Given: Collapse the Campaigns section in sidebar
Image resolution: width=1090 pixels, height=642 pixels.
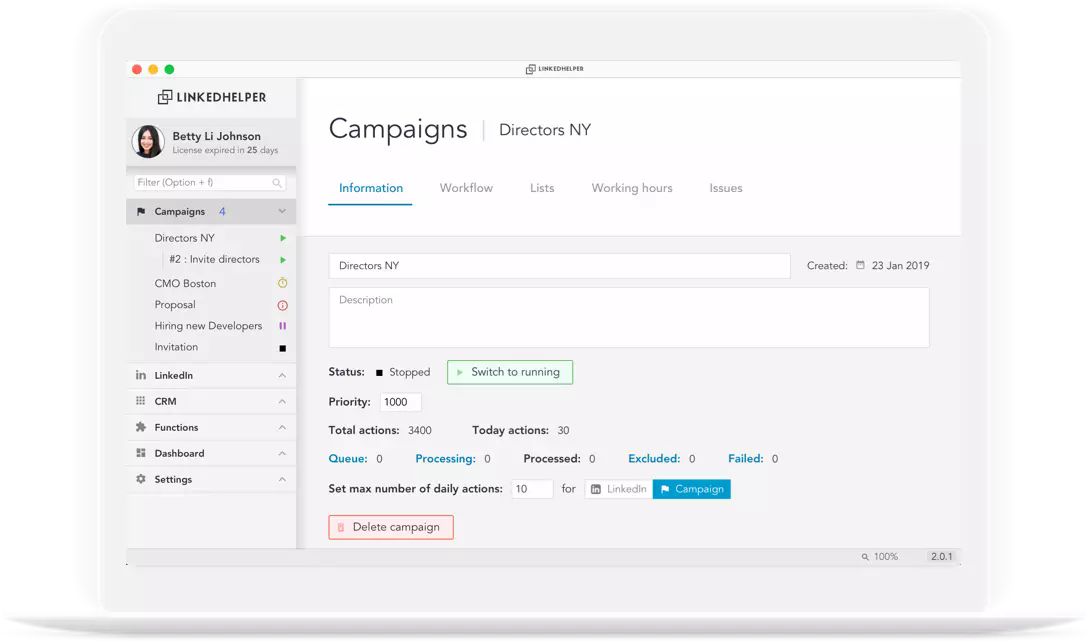Looking at the screenshot, I should pos(283,211).
